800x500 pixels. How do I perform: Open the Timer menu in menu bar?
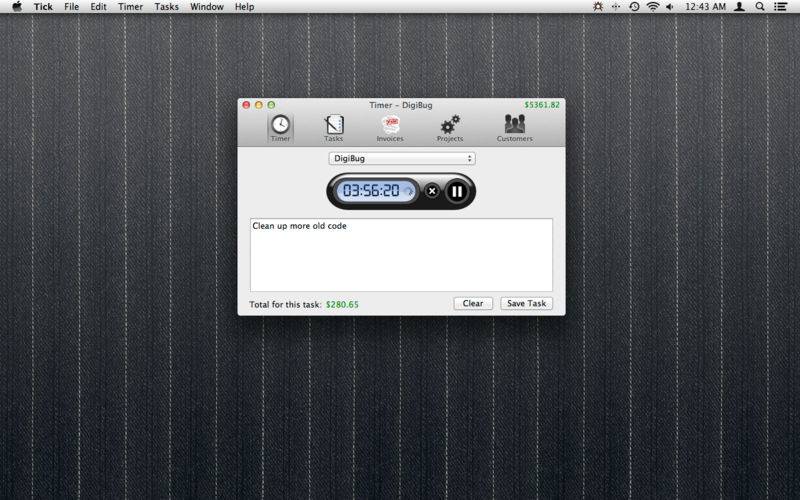[x=131, y=7]
